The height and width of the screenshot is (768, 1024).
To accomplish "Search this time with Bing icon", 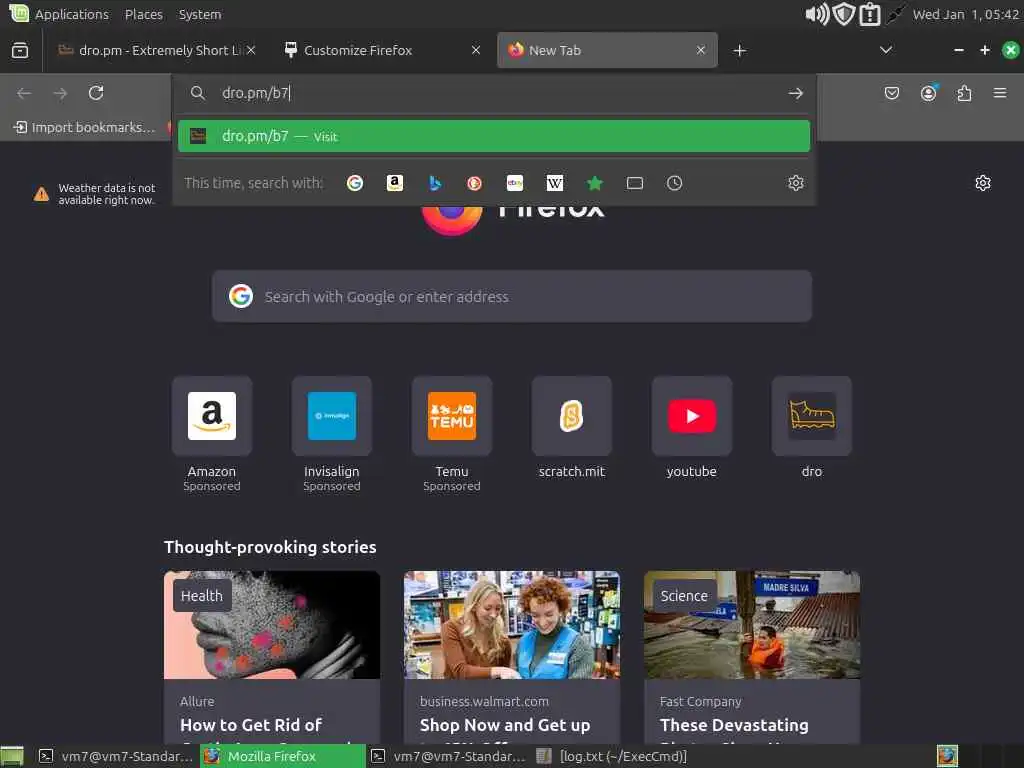I will click(x=435, y=184).
